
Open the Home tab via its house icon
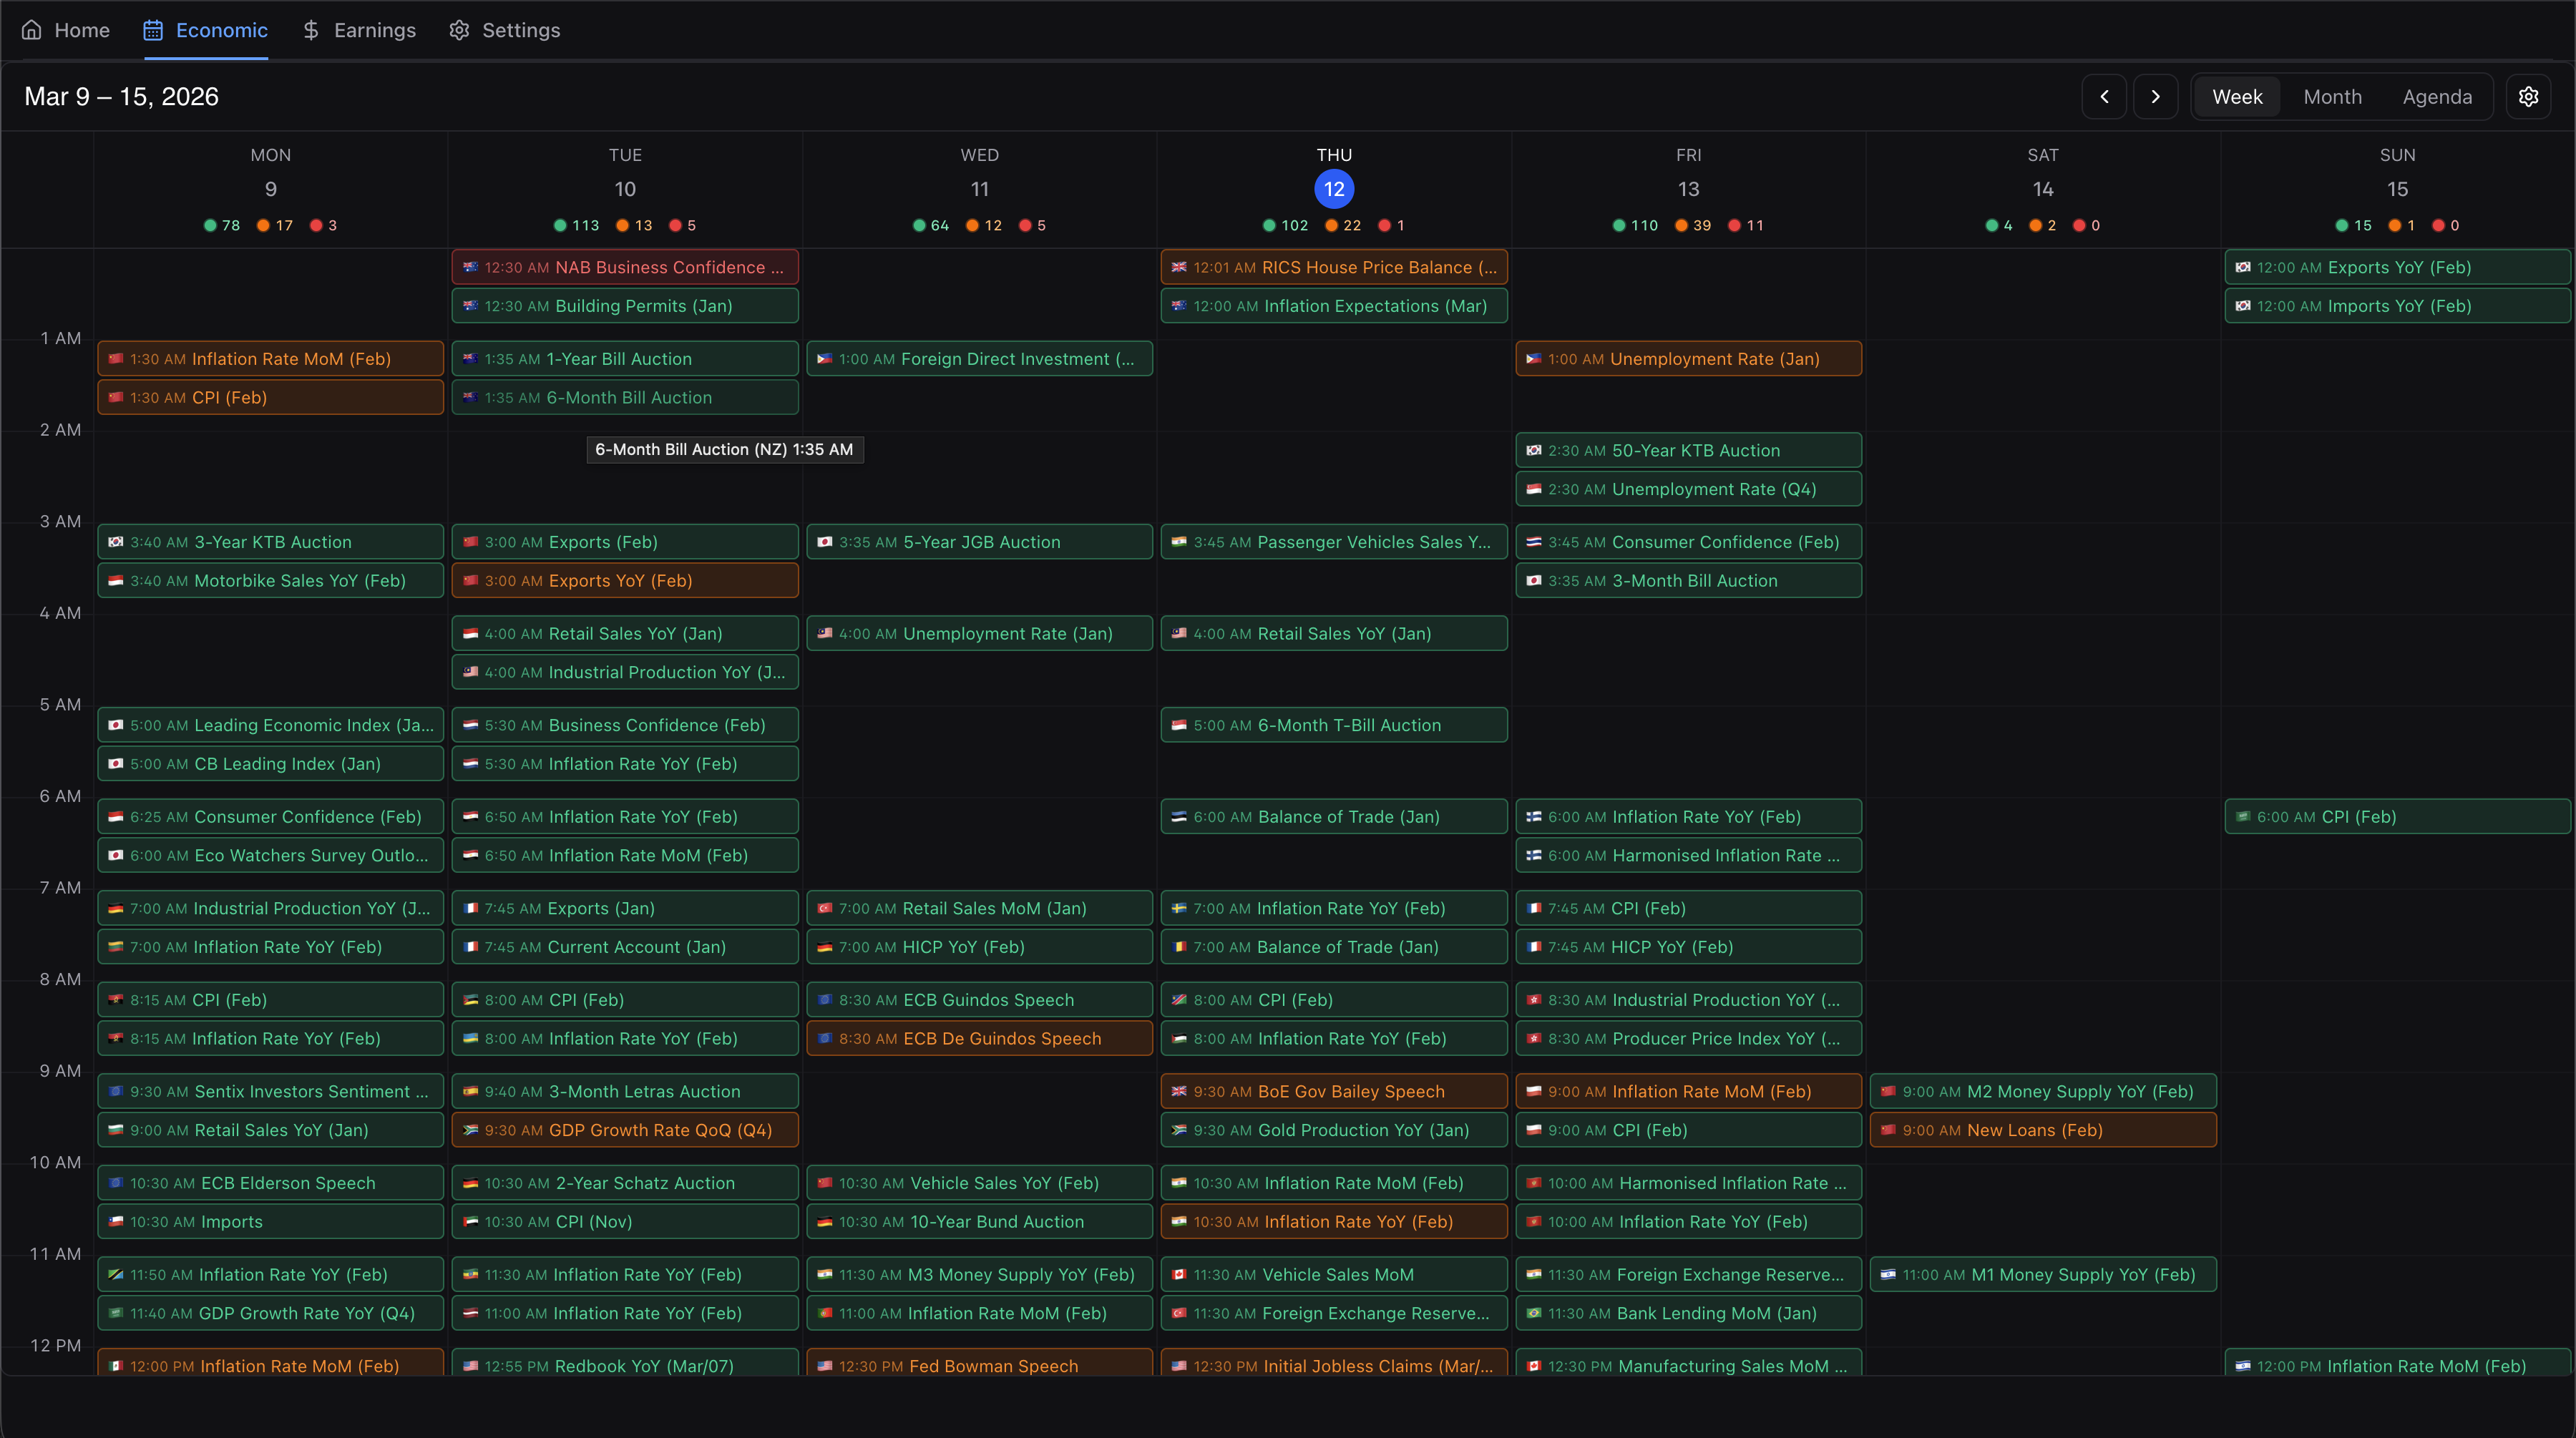click(30, 30)
